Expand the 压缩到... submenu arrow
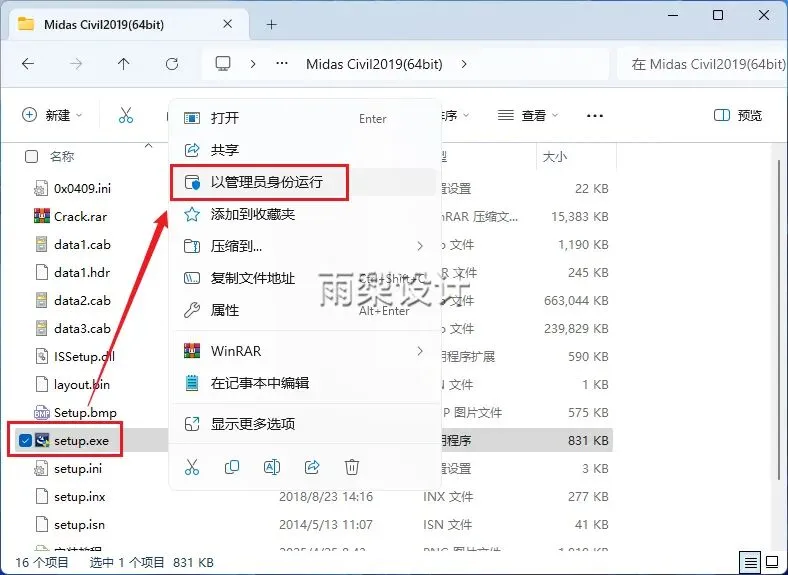 [420, 246]
